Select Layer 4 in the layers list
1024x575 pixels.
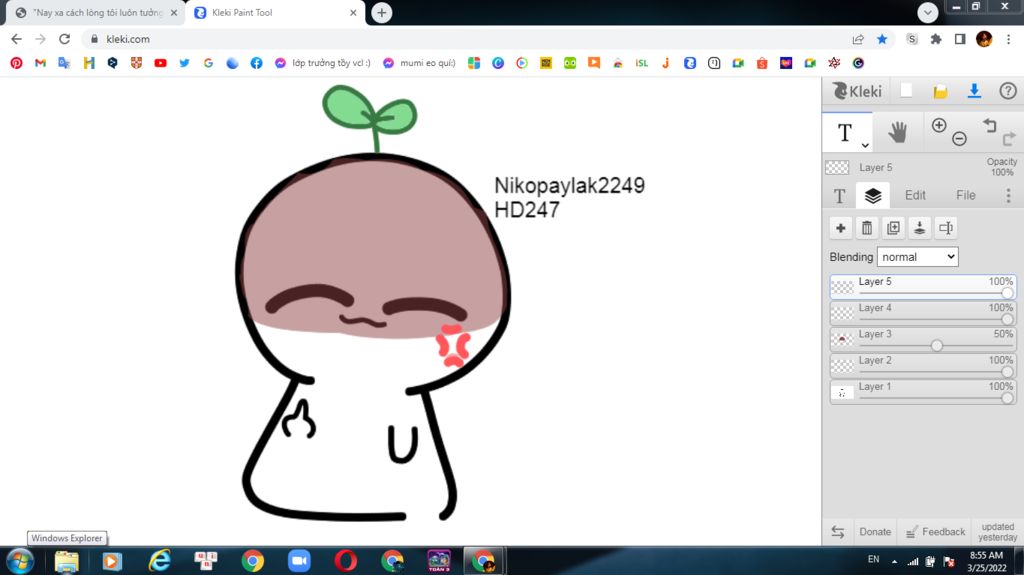click(x=923, y=314)
